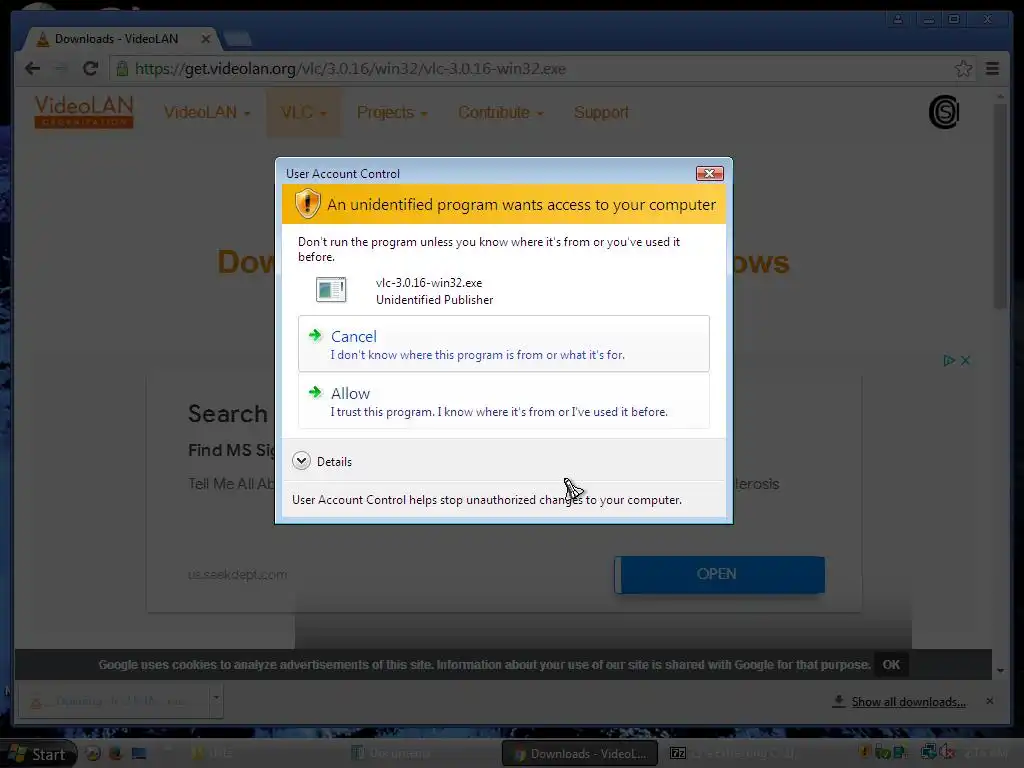Click the page vertical scrollbar
Viewport: 1024px width, 768px height.
pos(1000,206)
